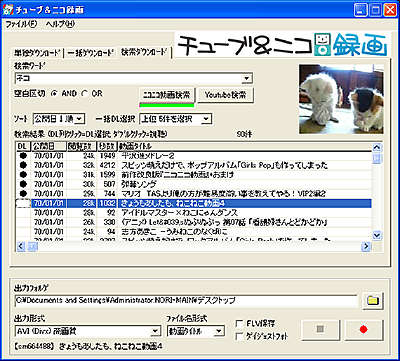Open the ソート 公開日 dropdown

tap(79, 118)
